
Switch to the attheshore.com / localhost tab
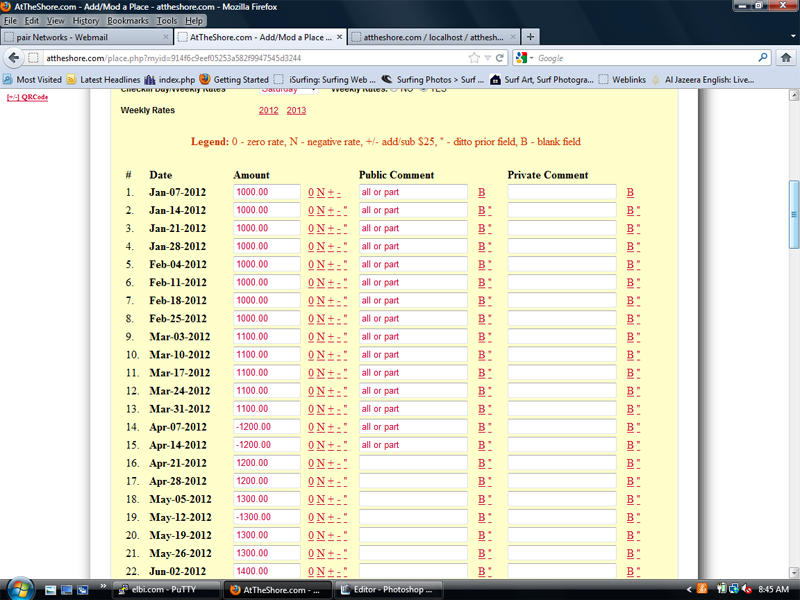434,37
